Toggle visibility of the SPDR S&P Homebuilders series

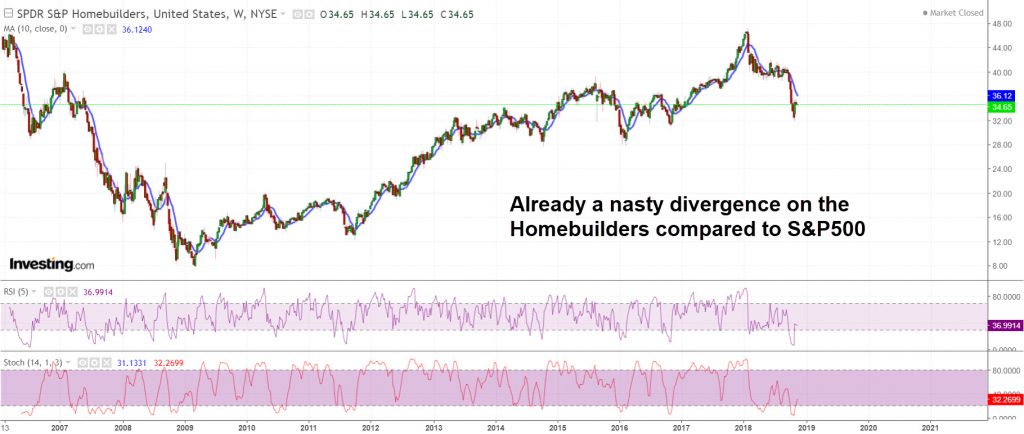[x=297, y=14]
